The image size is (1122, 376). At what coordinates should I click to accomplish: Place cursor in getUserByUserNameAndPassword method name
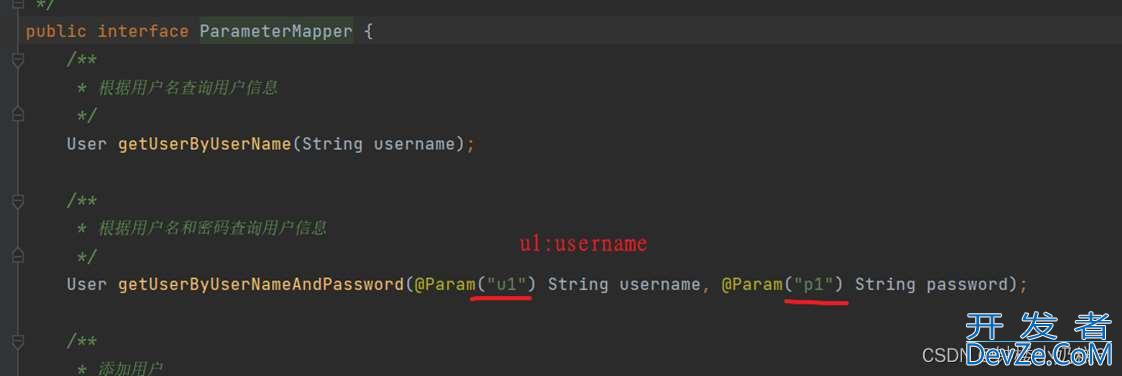pyautogui.click(x=261, y=284)
